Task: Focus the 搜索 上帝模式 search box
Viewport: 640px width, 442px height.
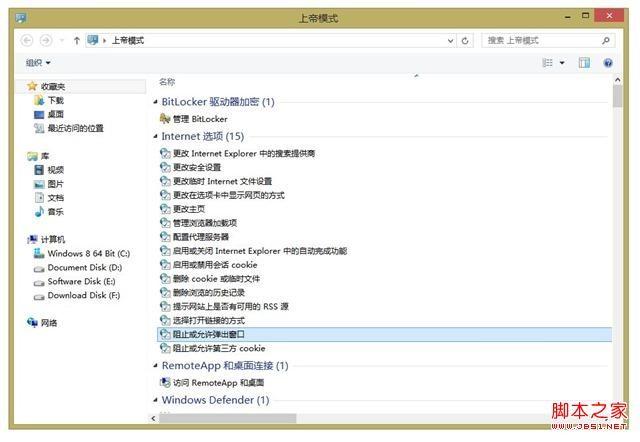Action: pos(548,40)
